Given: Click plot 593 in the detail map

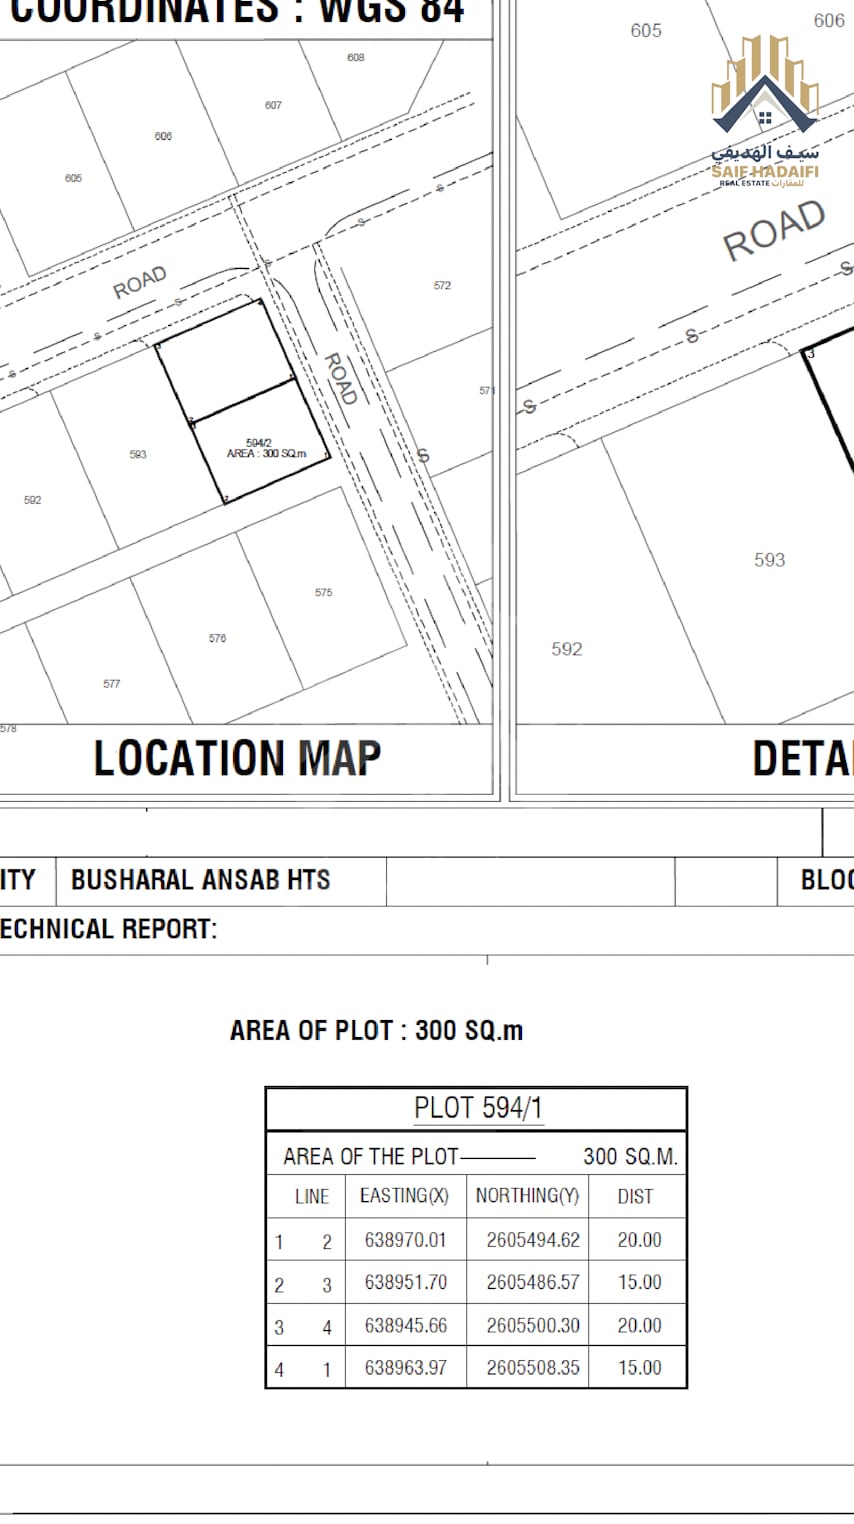Looking at the screenshot, I should [770, 560].
